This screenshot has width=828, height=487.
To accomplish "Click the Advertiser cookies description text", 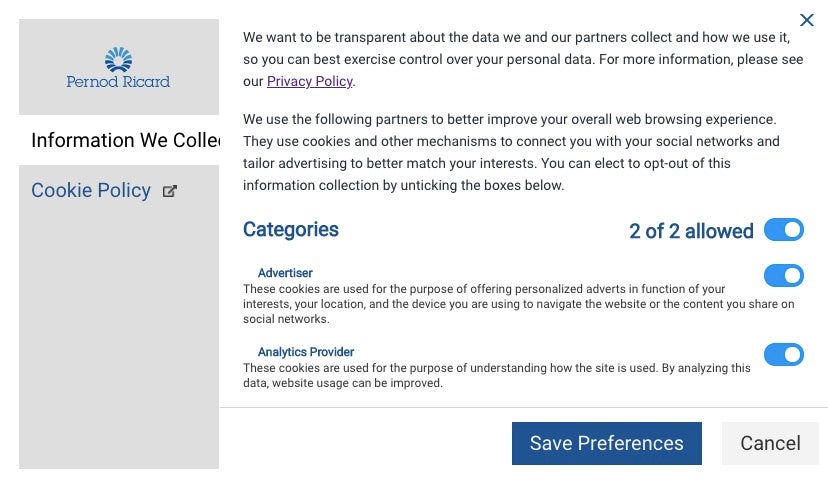I will tap(519, 304).
